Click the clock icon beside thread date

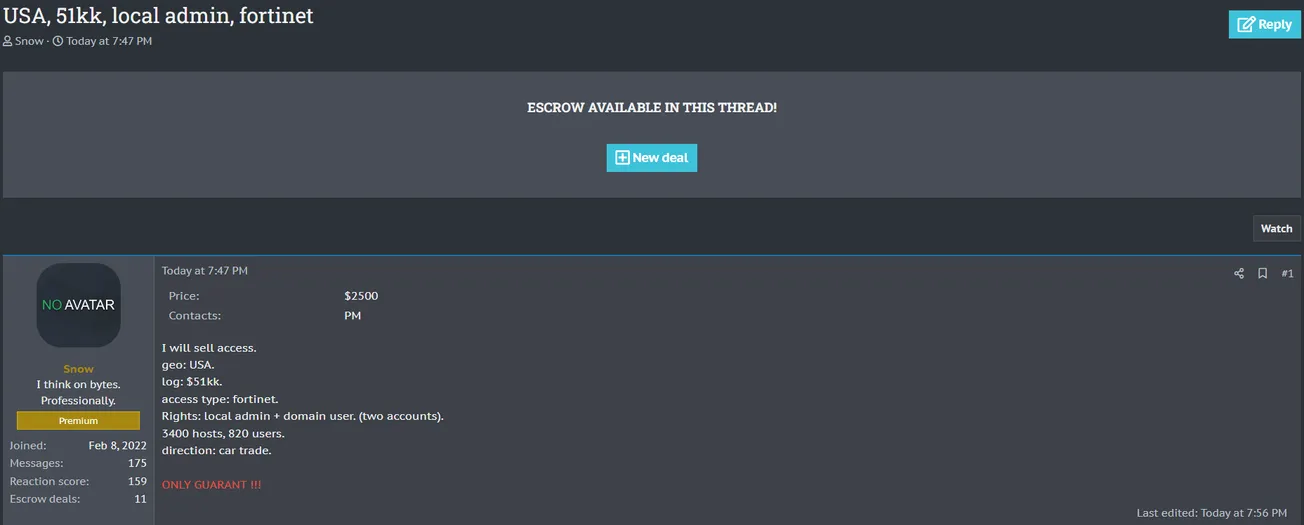tap(58, 41)
